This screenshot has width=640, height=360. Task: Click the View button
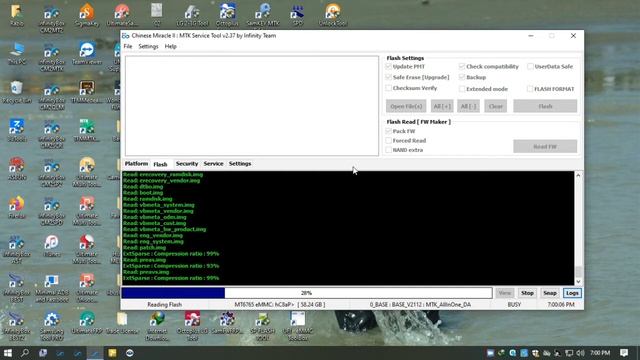[x=504, y=293]
